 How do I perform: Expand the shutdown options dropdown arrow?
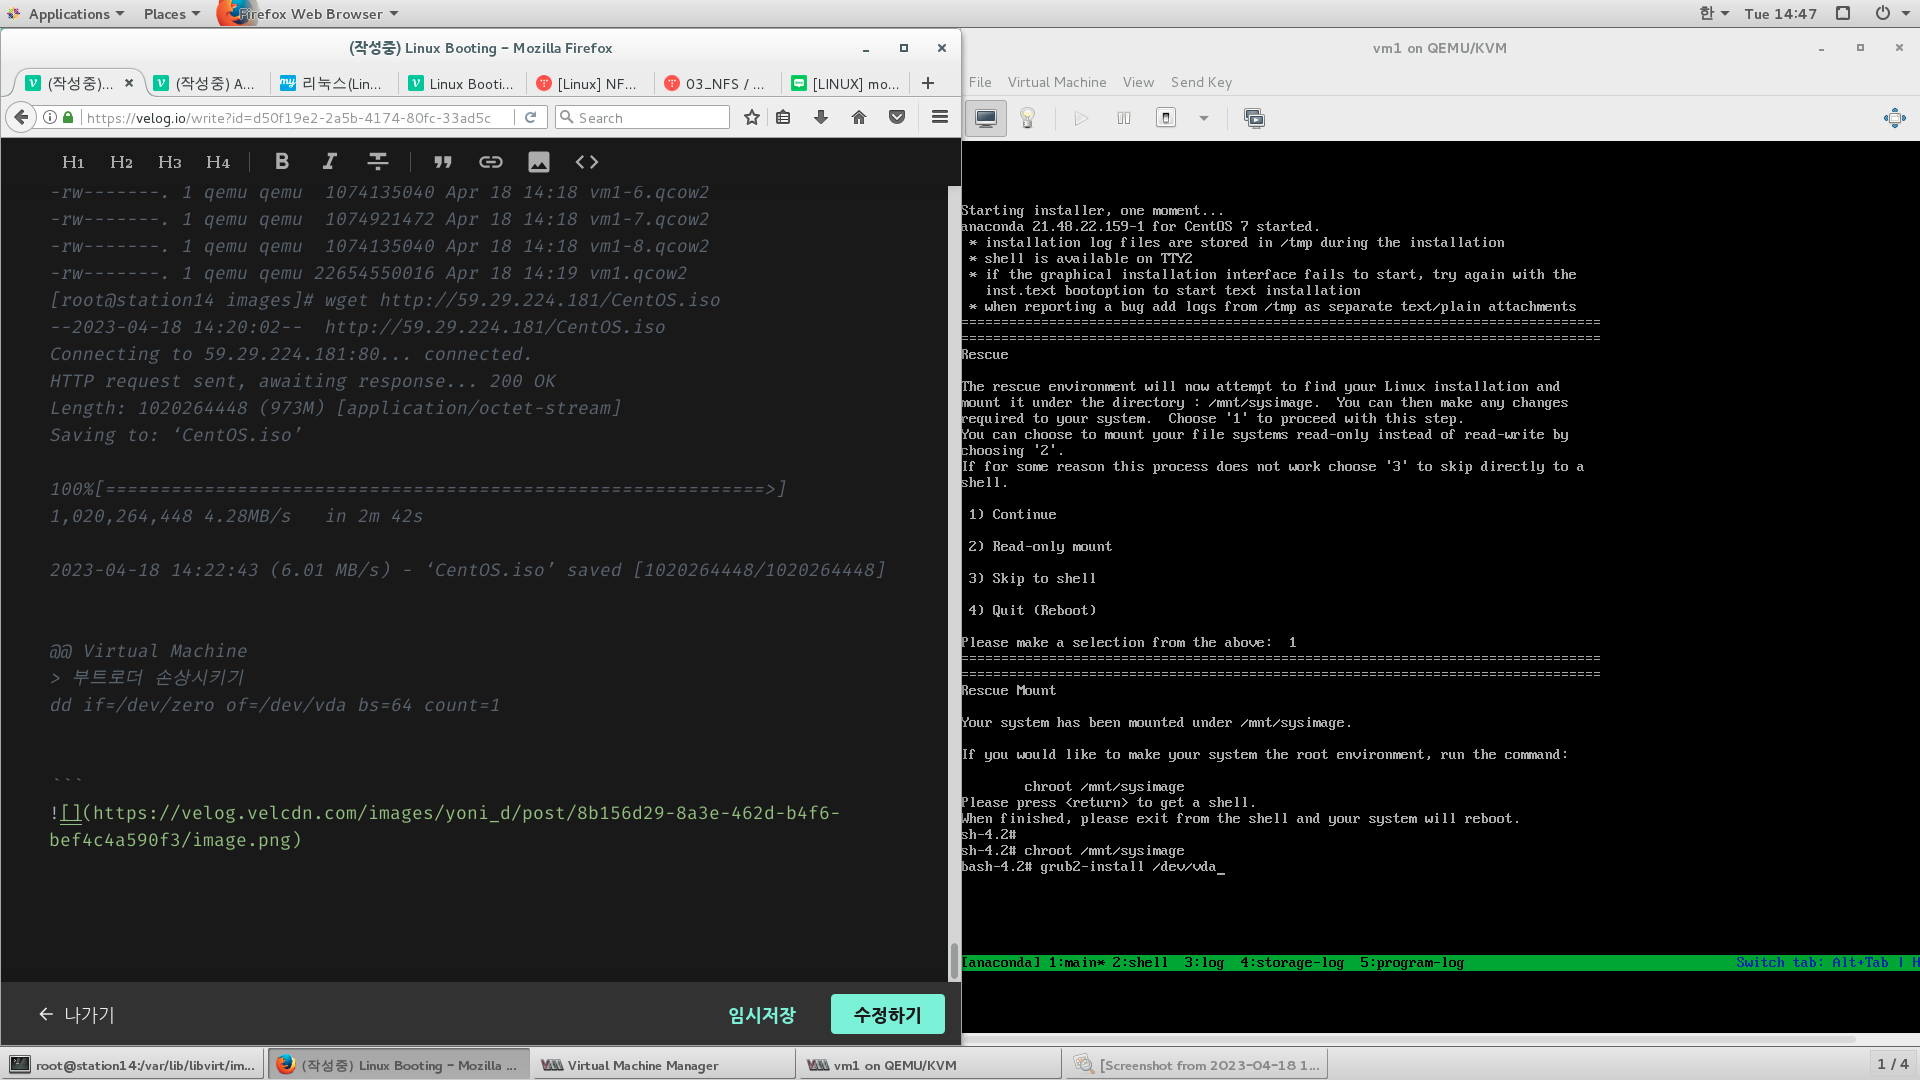click(1204, 118)
